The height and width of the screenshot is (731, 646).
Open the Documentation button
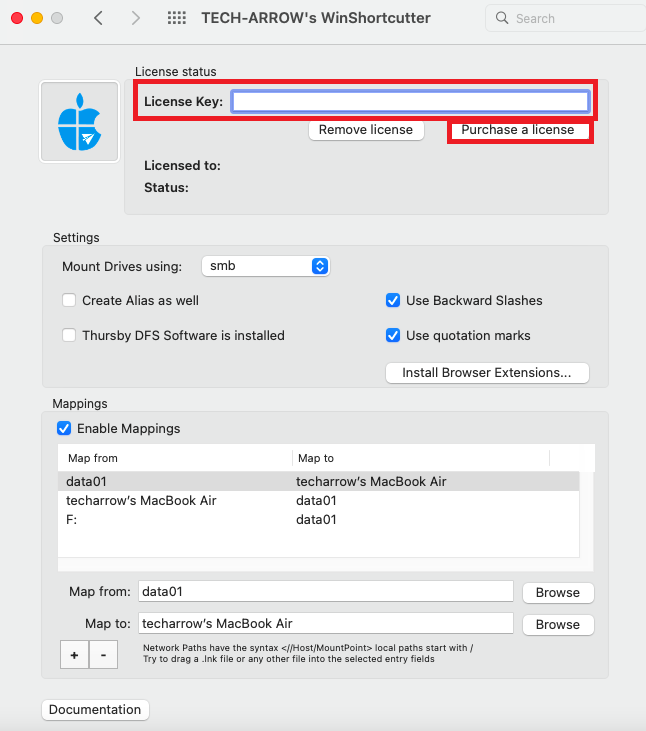pyautogui.click(x=95, y=710)
